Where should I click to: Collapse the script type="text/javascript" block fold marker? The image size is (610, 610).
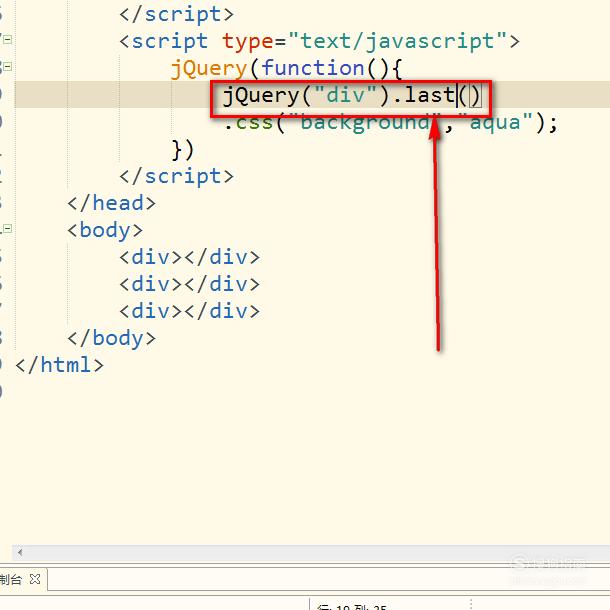click(x=7, y=39)
